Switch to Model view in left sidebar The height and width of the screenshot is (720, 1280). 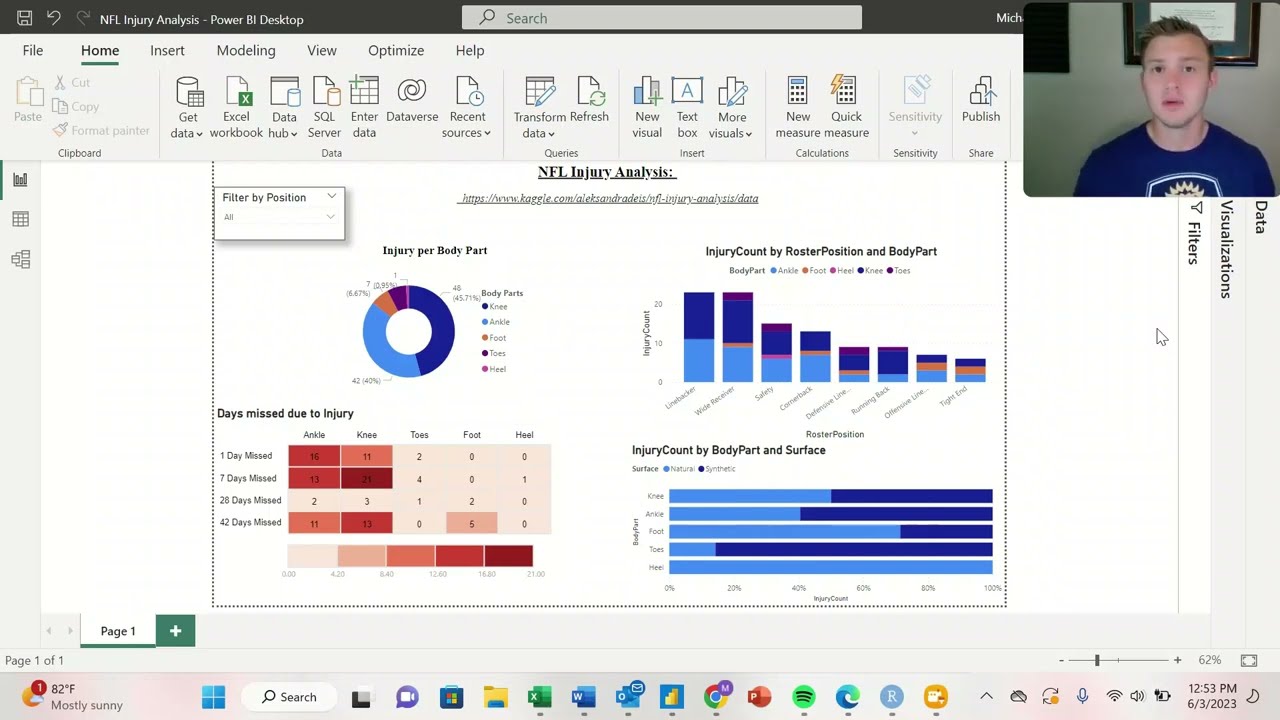[20, 260]
